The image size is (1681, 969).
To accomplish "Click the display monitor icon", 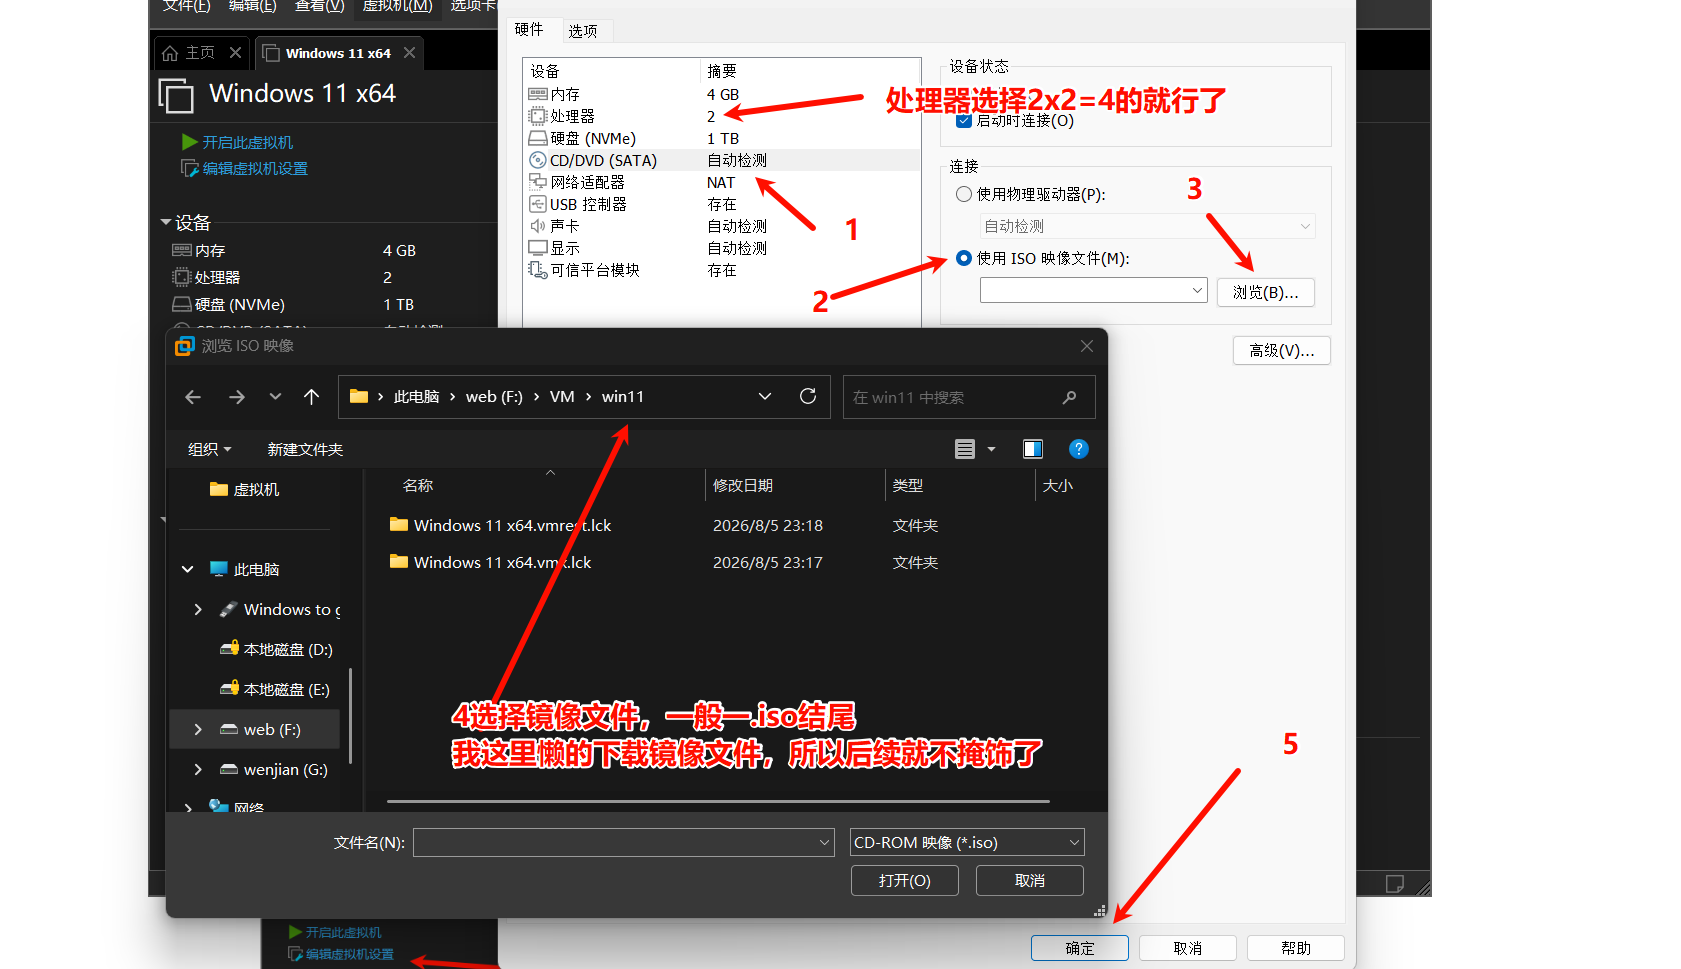I will [538, 248].
